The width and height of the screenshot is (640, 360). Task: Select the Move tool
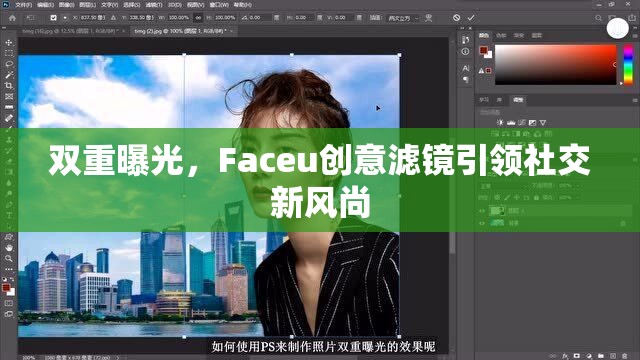click(9, 42)
